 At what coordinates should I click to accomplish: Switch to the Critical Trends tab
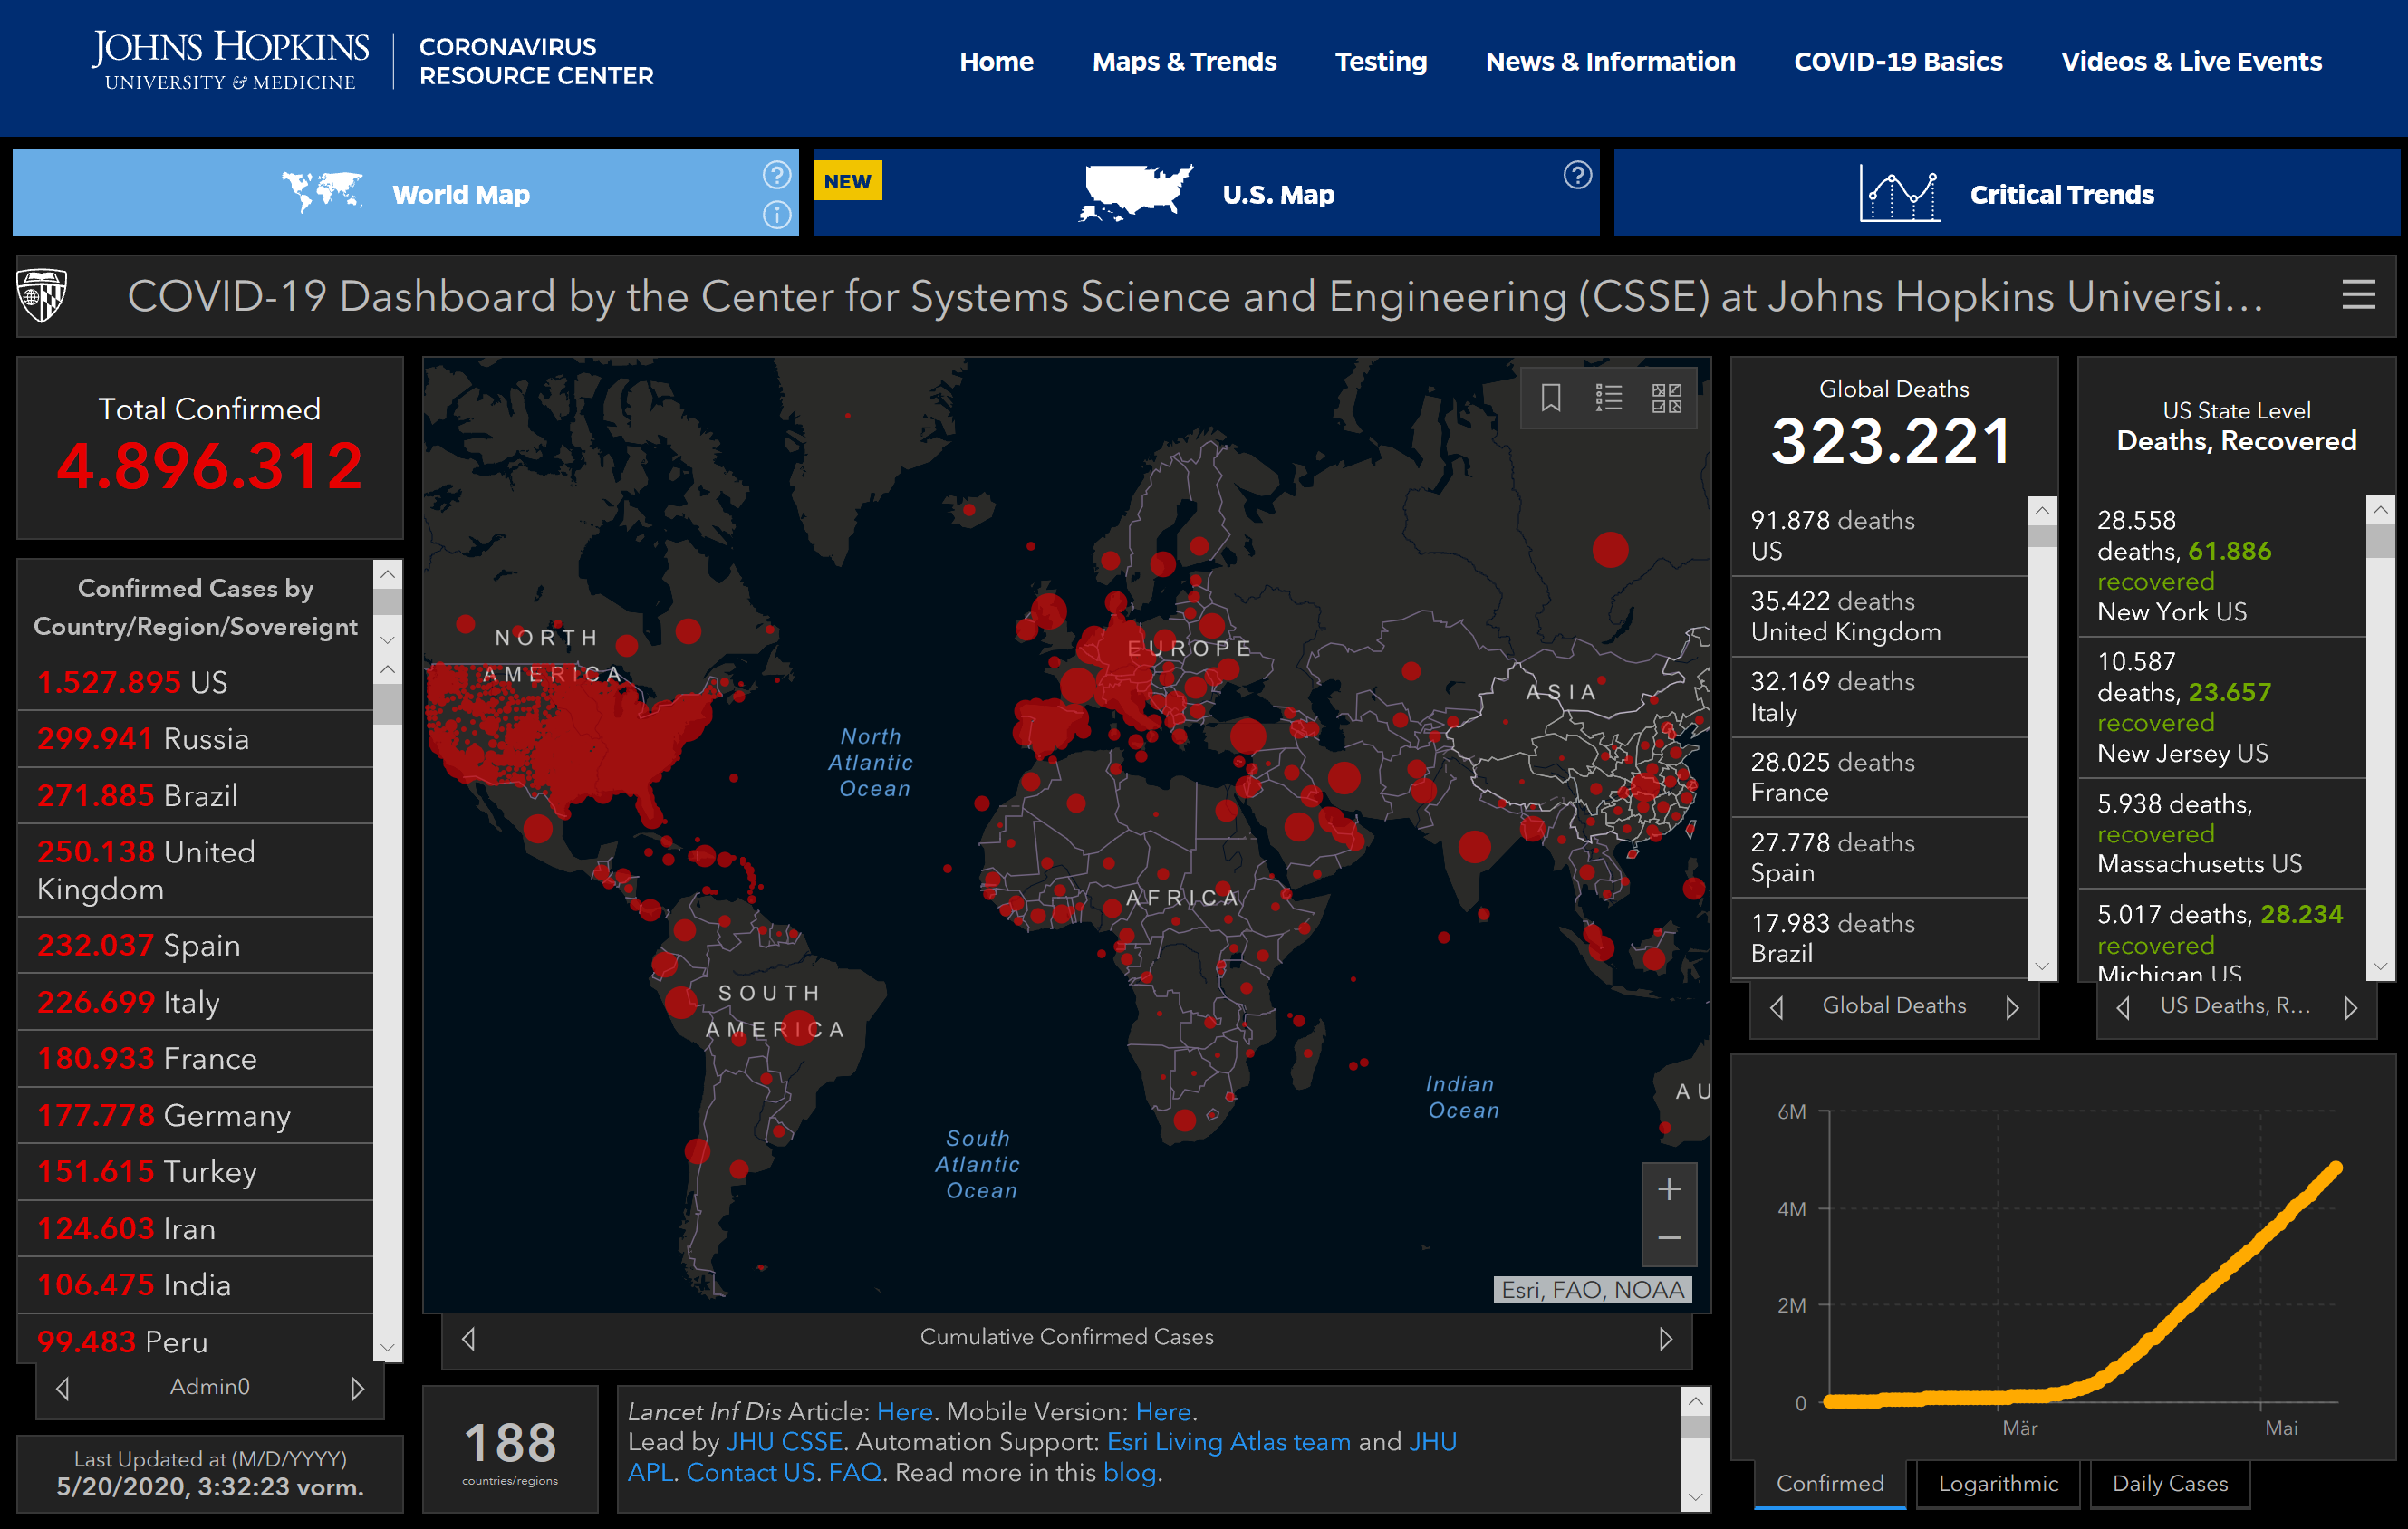2007,193
